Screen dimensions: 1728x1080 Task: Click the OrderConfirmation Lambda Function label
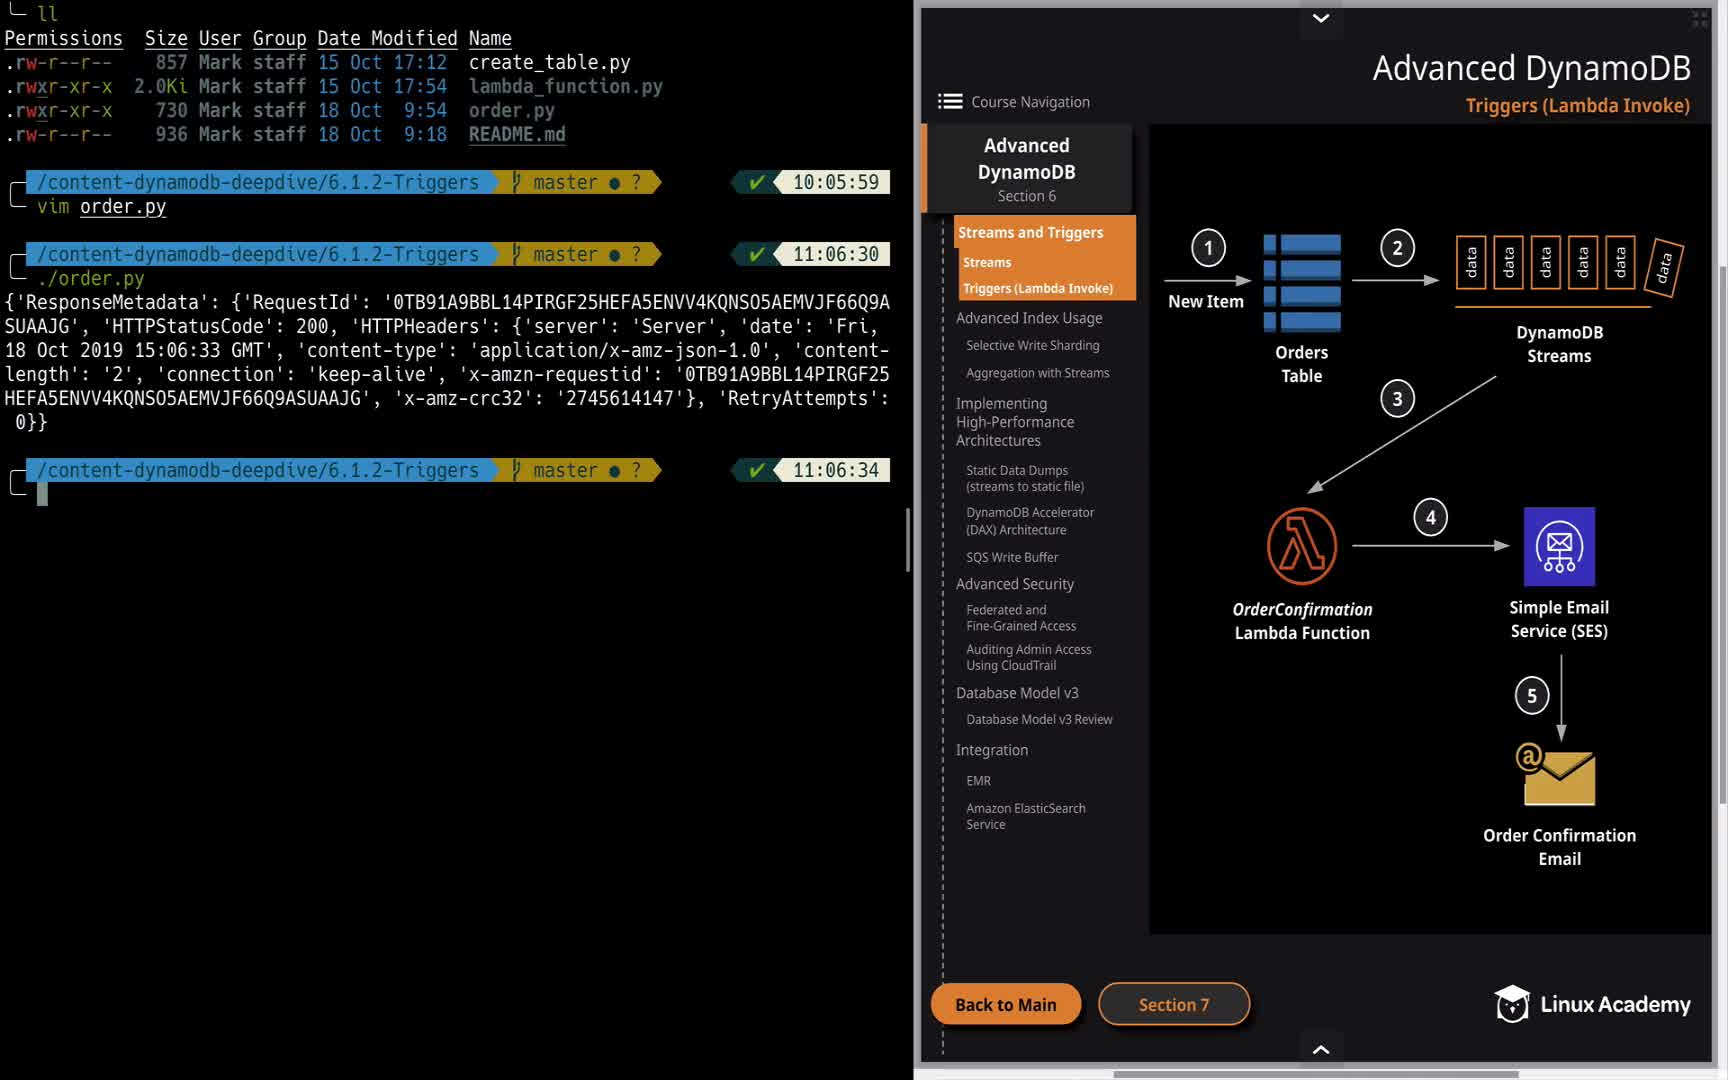pos(1302,621)
